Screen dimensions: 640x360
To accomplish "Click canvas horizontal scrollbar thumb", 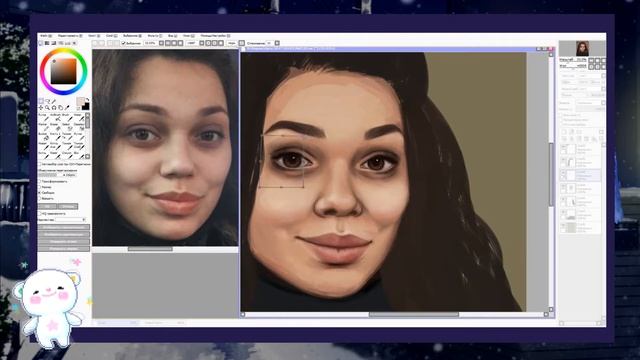I will (x=413, y=314).
